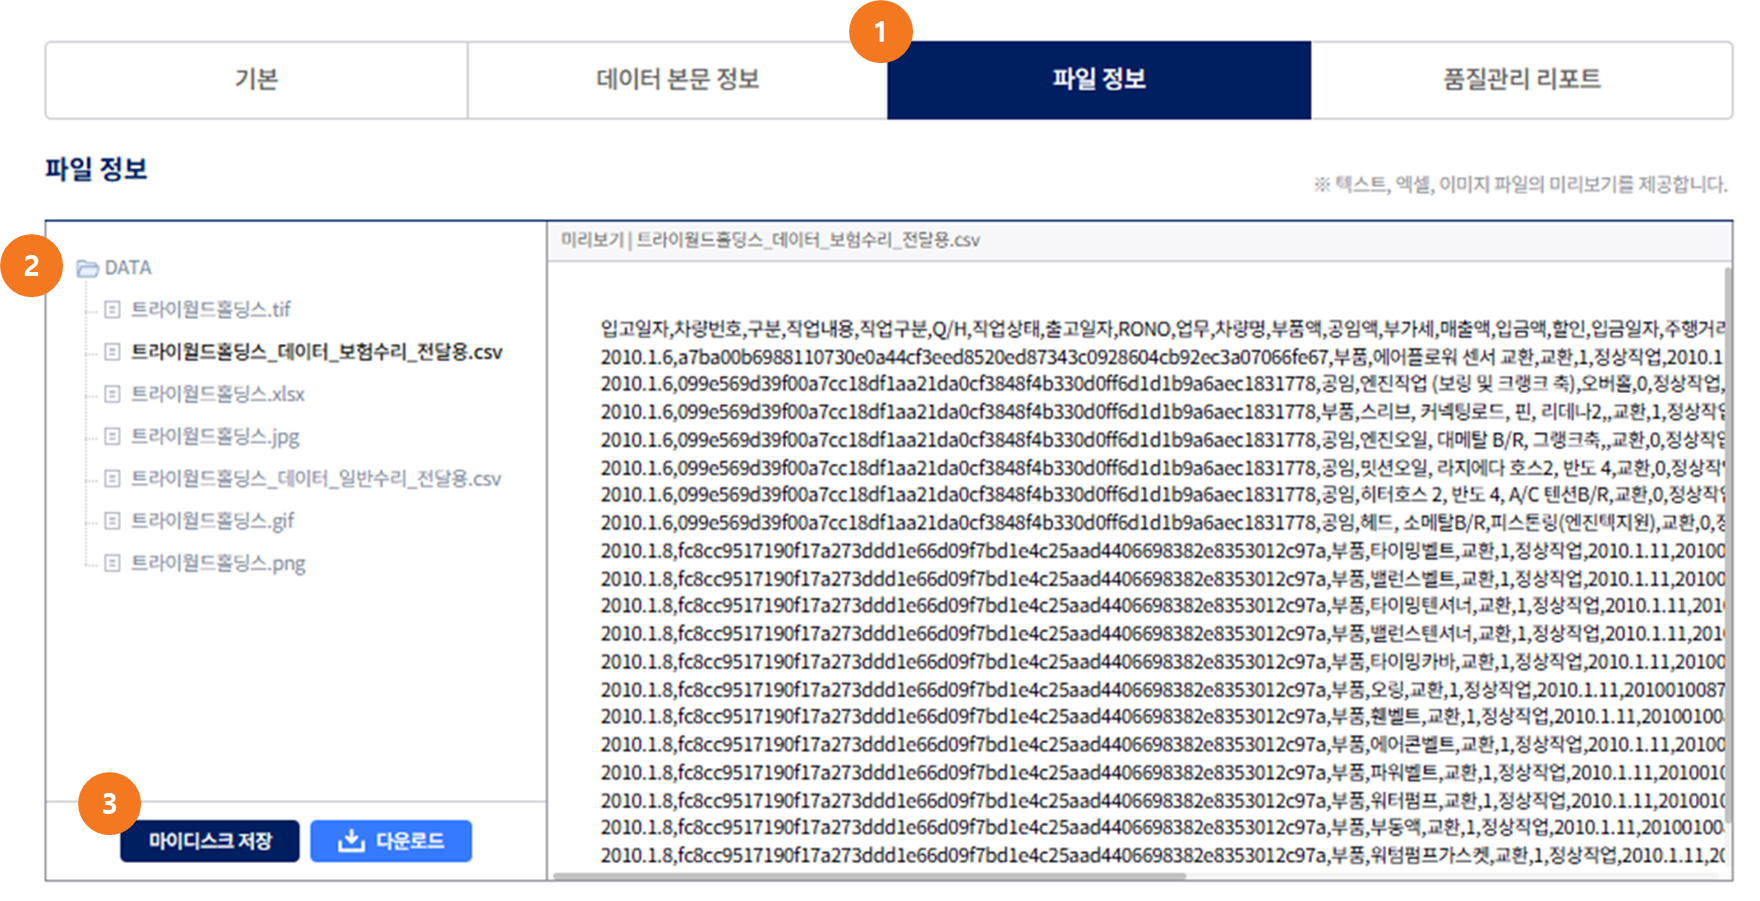Click the file icon beside 트라이월드홀딩스.gif
Screen dimensions: 1760x901
click(x=112, y=521)
